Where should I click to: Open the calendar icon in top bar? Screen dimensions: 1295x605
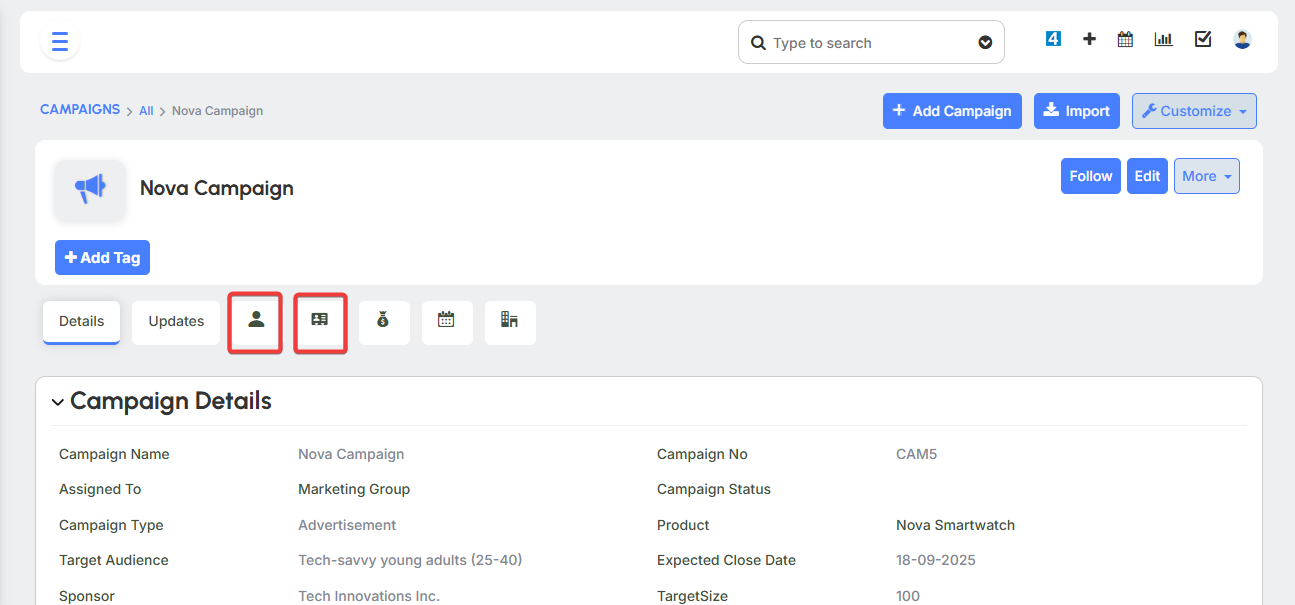[x=1125, y=39]
